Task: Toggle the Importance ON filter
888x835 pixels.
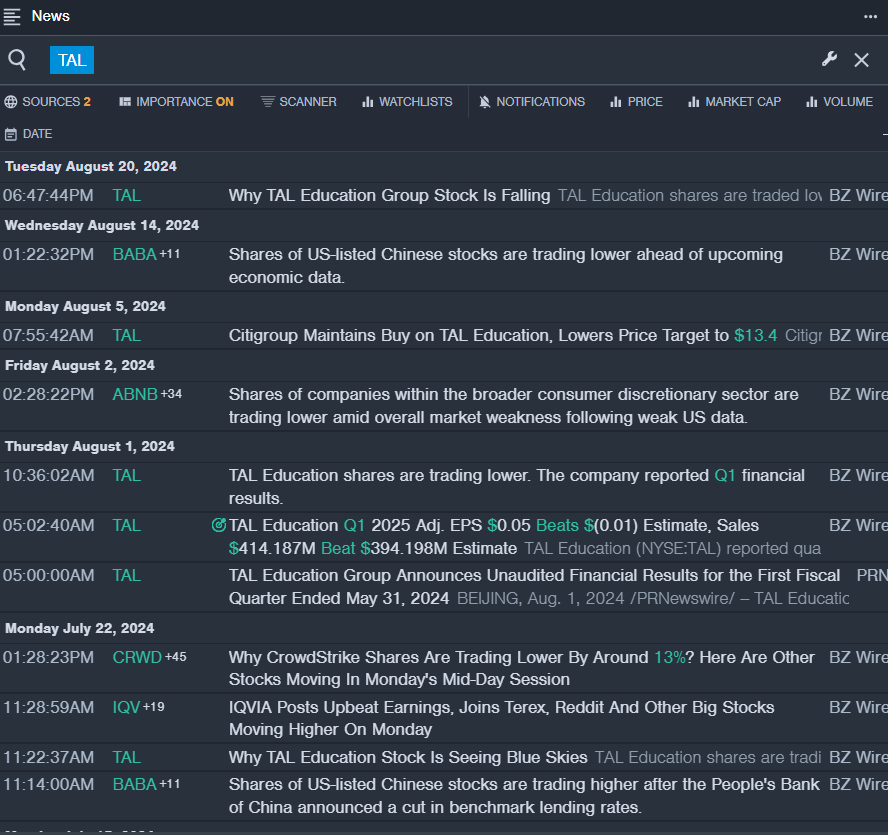Action: (176, 102)
